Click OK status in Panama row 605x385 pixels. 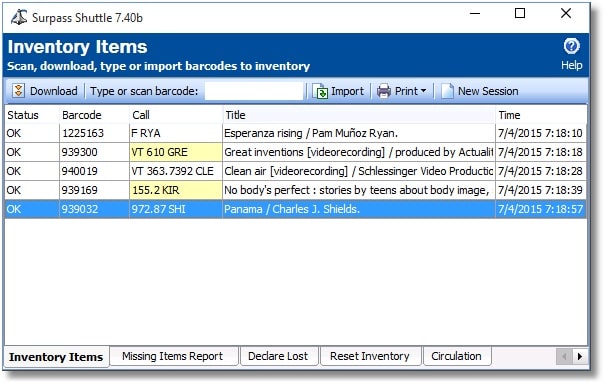[x=32, y=209]
